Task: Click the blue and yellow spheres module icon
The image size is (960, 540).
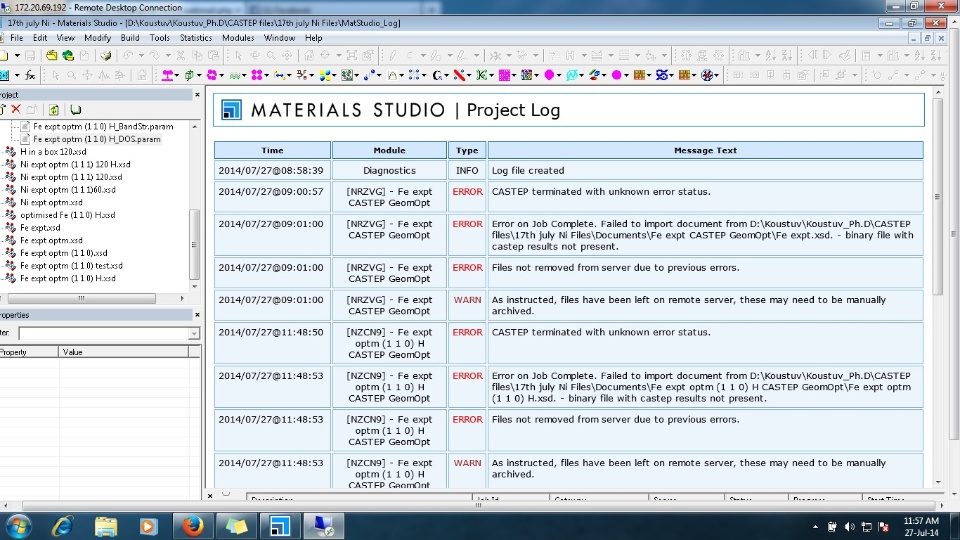Action: [x=324, y=75]
